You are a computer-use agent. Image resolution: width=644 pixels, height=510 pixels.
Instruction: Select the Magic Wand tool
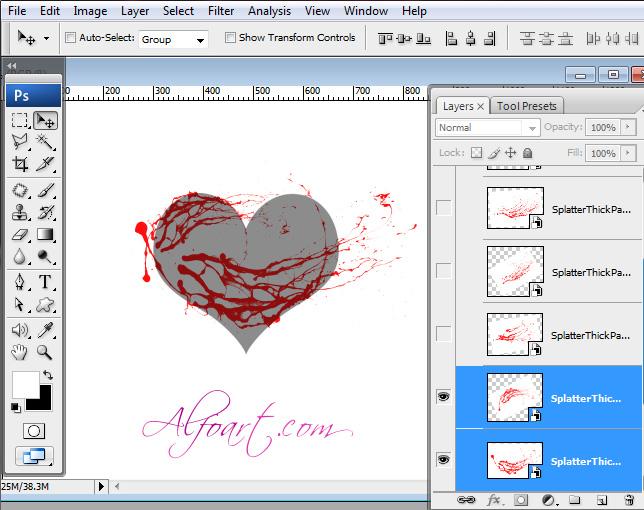[45, 142]
